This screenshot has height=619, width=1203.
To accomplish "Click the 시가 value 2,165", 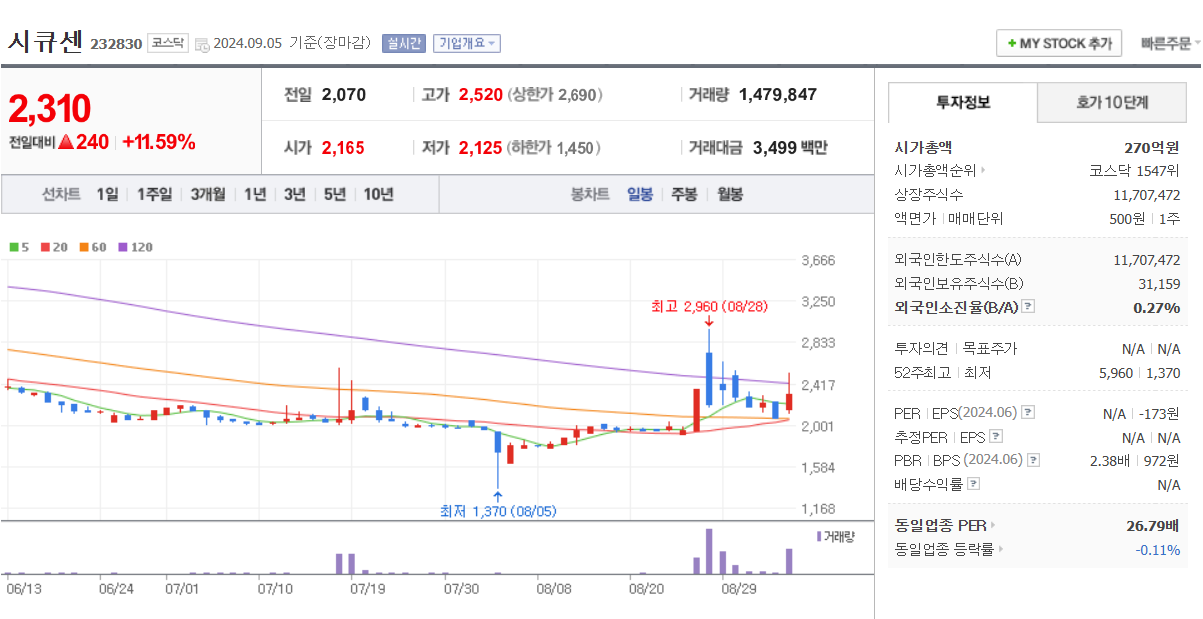I will tap(343, 148).
